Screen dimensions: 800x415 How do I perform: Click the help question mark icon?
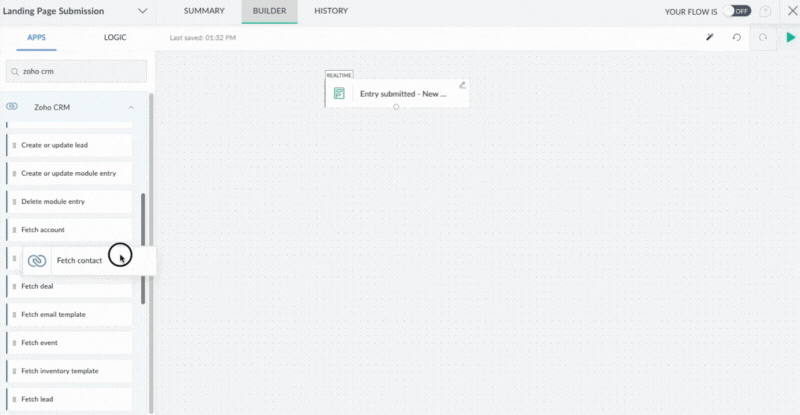click(x=765, y=11)
